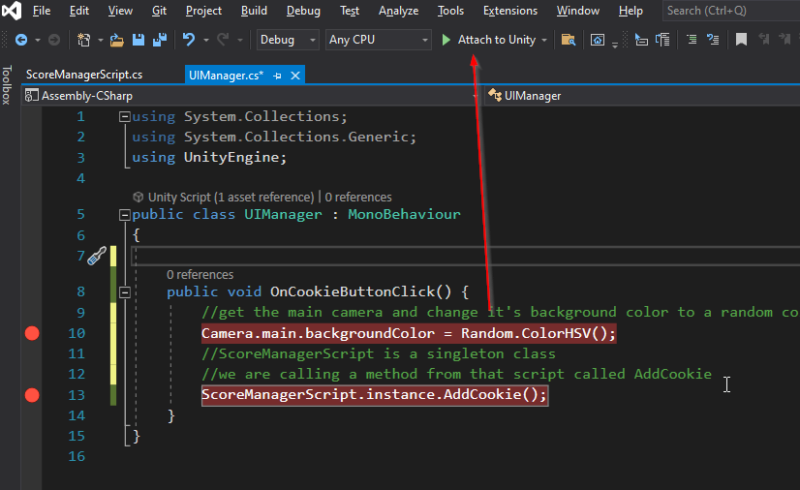
Task: Click the grayed navigate forward arrow
Action: pos(54,40)
